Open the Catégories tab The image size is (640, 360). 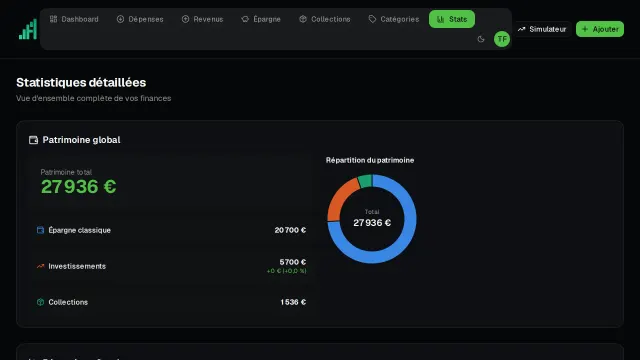coord(394,19)
